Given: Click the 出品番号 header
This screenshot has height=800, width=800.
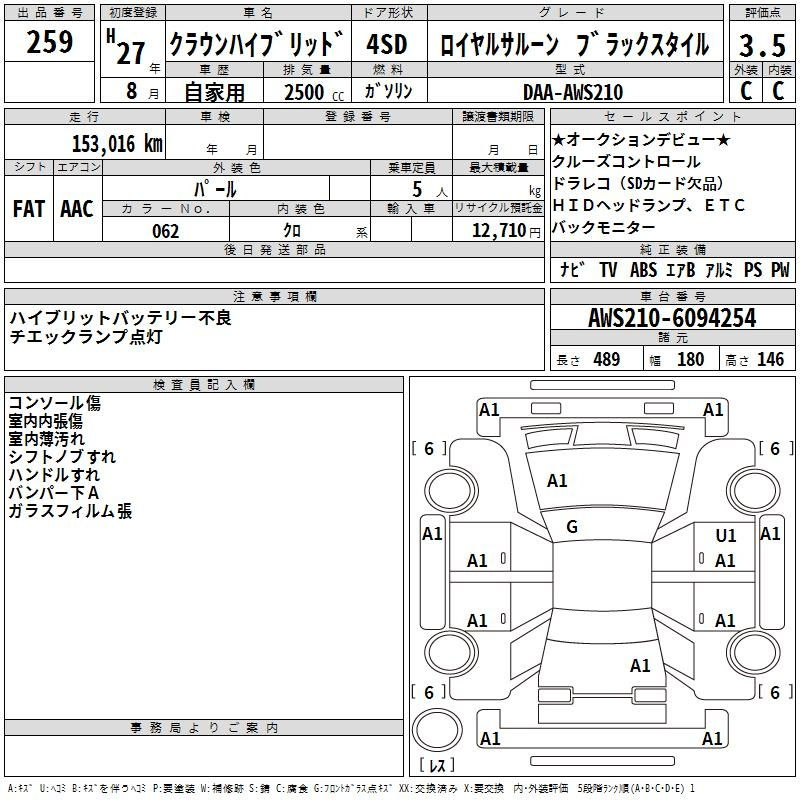Looking at the screenshot, I should 49,13.
